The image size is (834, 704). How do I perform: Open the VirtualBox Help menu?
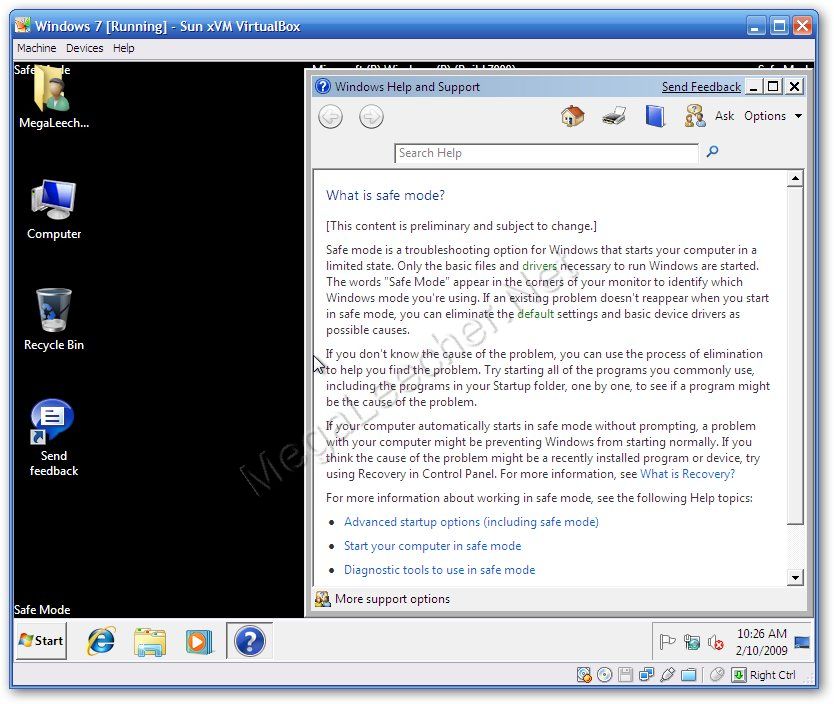coord(123,48)
